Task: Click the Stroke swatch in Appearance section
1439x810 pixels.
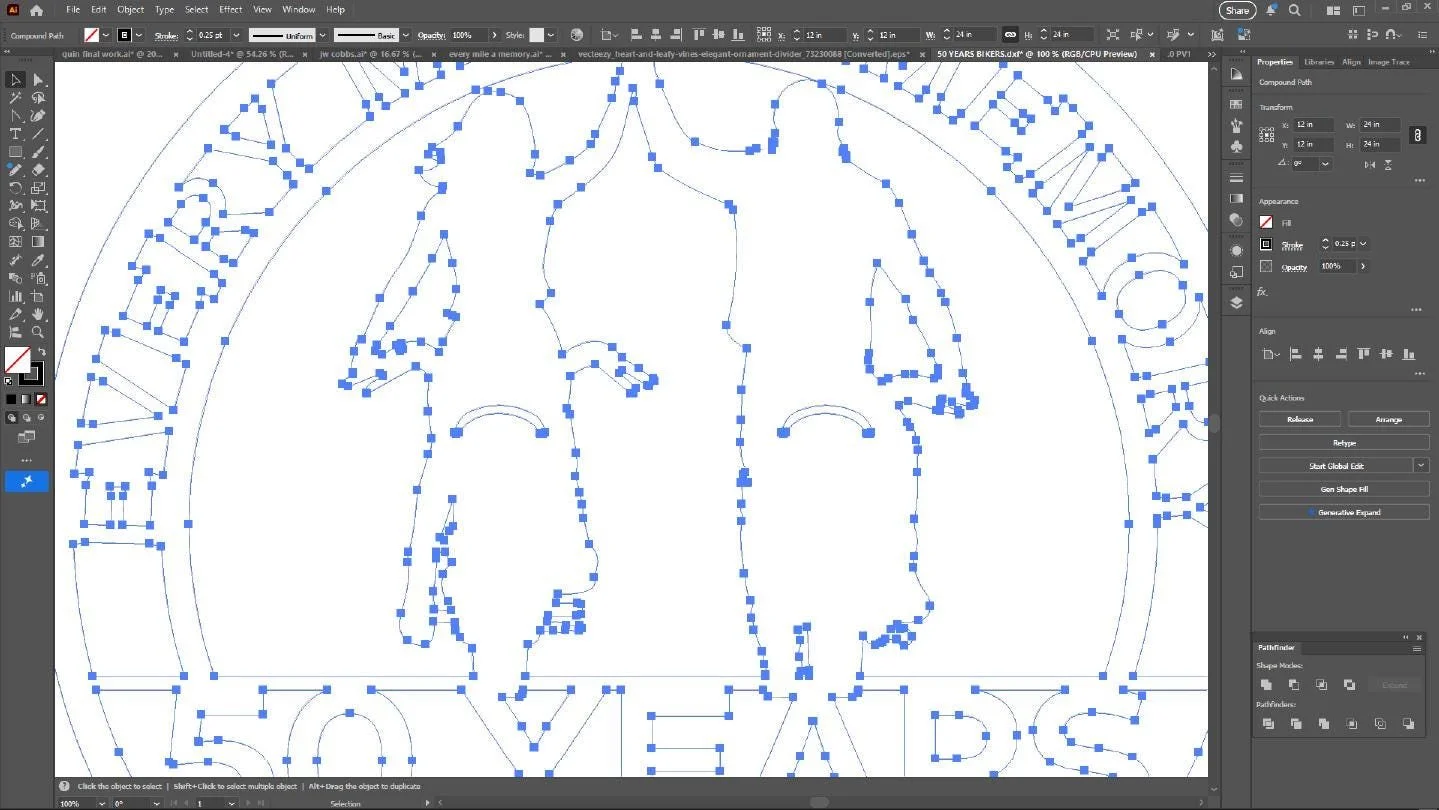Action: [x=1266, y=244]
